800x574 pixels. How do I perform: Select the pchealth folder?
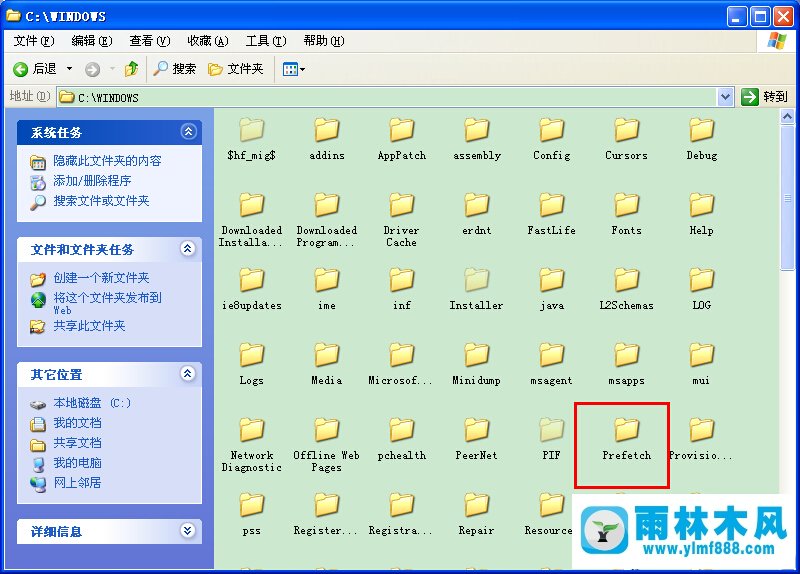tap(402, 439)
